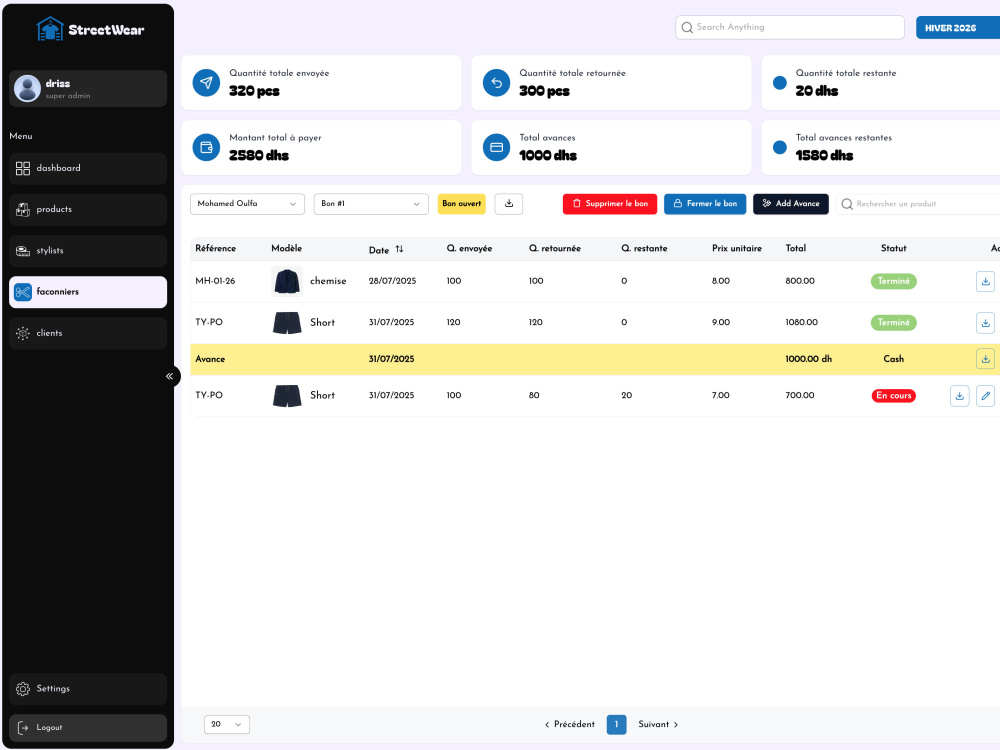The height and width of the screenshot is (750, 1000).
Task: Download the MH-01-26 row
Action: (x=985, y=281)
